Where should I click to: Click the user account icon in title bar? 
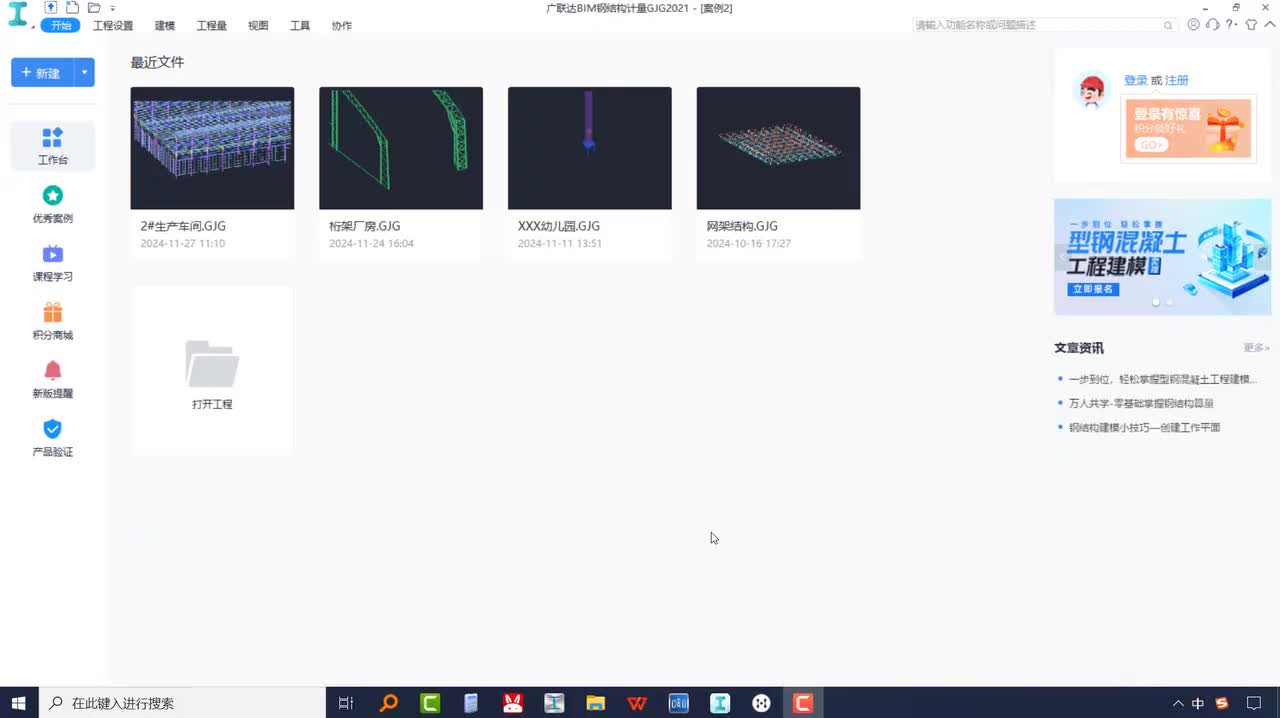(1193, 25)
